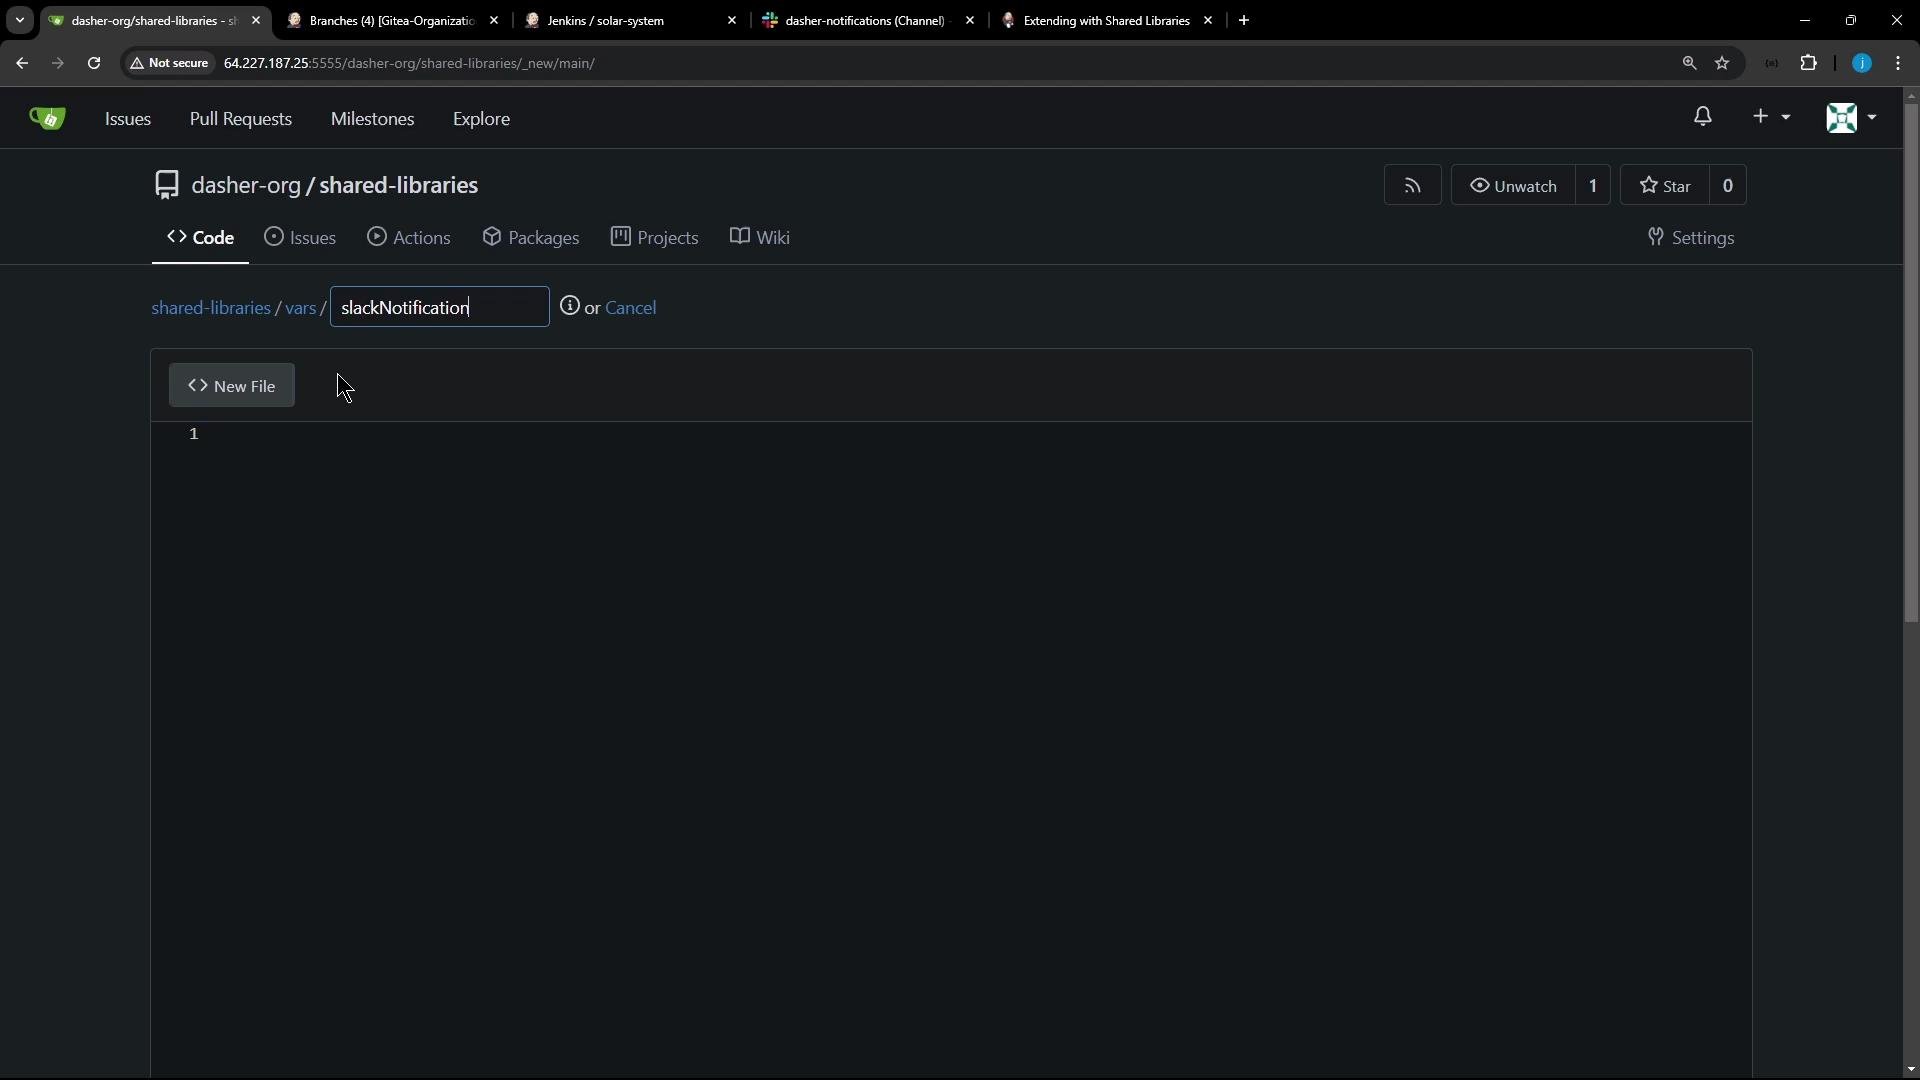Open the browser zoom indicator
The image size is (1920, 1080).
point(1689,63)
